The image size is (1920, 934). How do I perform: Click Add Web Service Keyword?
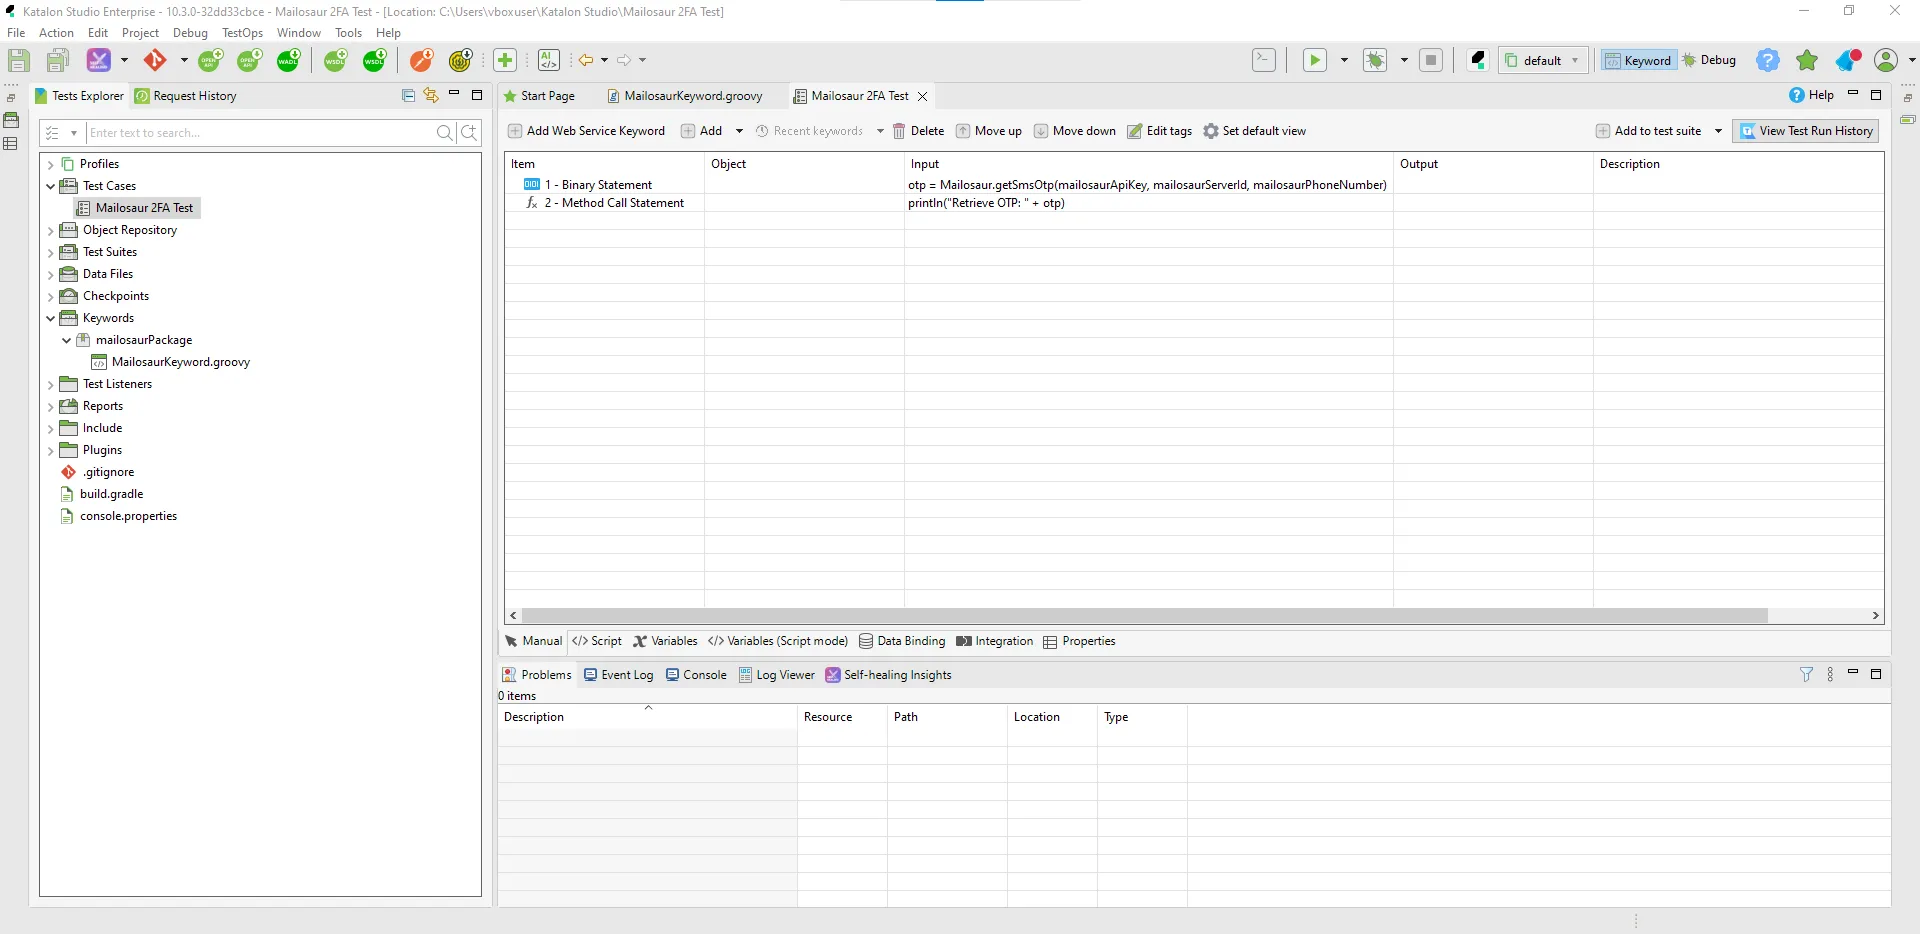[586, 131]
